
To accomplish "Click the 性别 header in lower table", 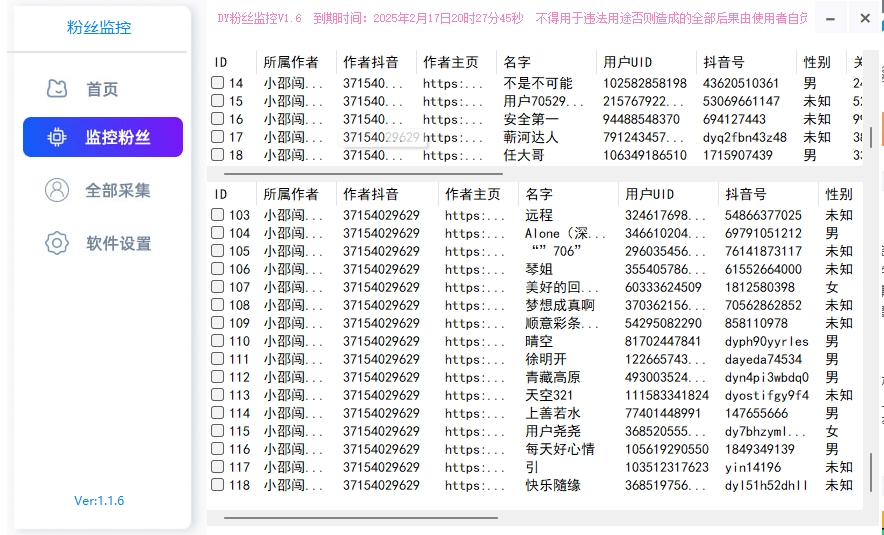I will [839, 194].
